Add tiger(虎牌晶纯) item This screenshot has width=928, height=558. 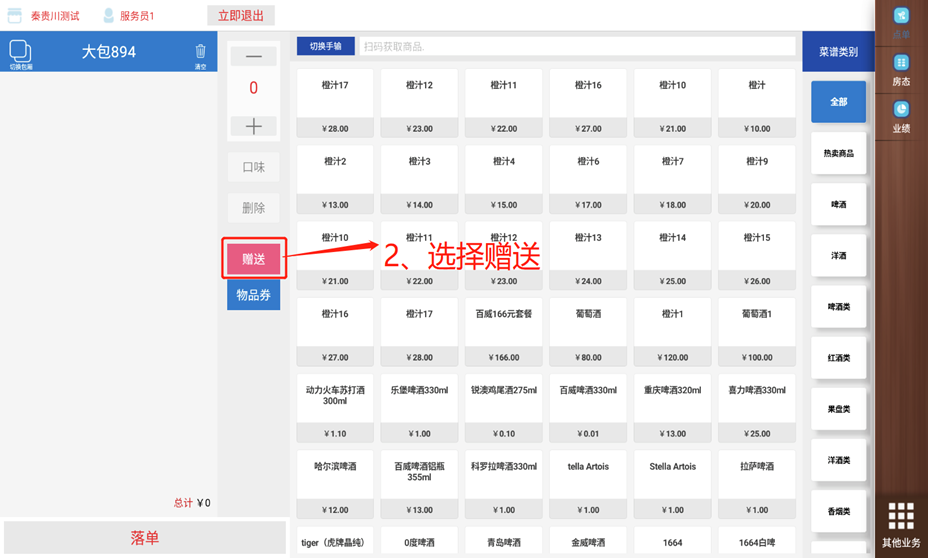(335, 541)
